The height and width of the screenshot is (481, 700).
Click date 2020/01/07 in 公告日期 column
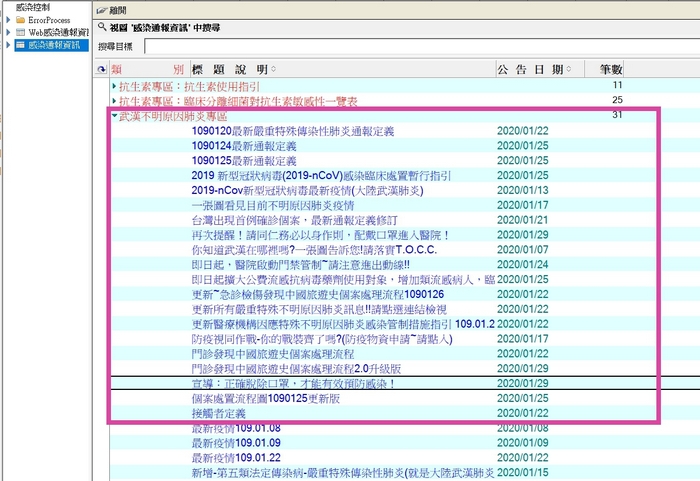pyautogui.click(x=523, y=250)
